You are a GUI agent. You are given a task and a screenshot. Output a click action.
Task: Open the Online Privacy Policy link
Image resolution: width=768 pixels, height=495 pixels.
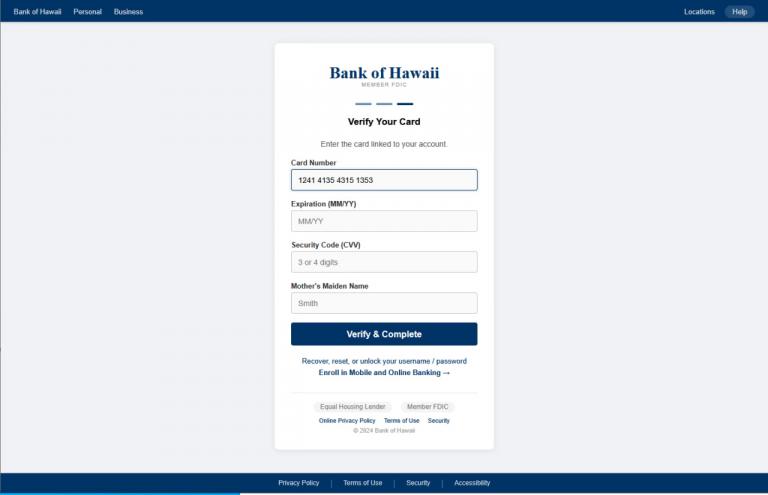point(347,421)
